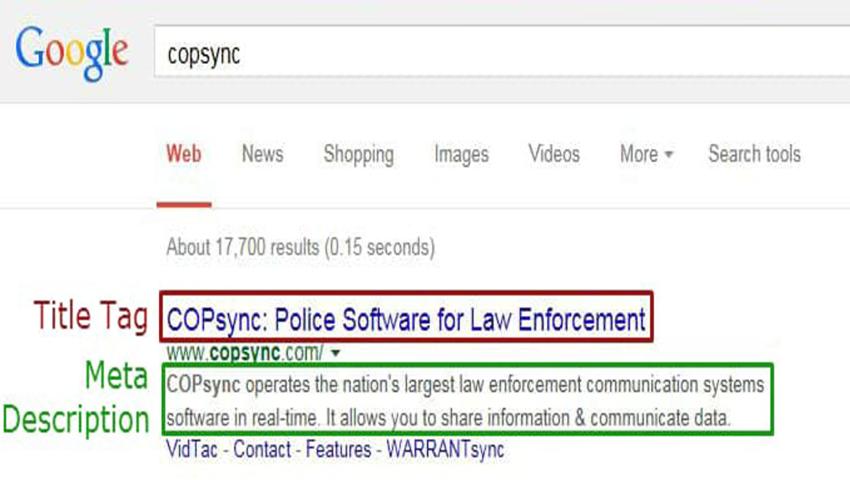The image size is (850, 480).
Task: Click the Google logo
Action: click(72, 53)
